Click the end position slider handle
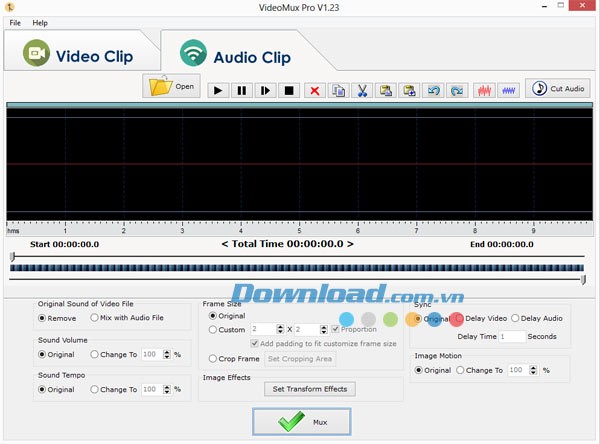Screen dimensions: 600x444 pyautogui.click(x=583, y=280)
